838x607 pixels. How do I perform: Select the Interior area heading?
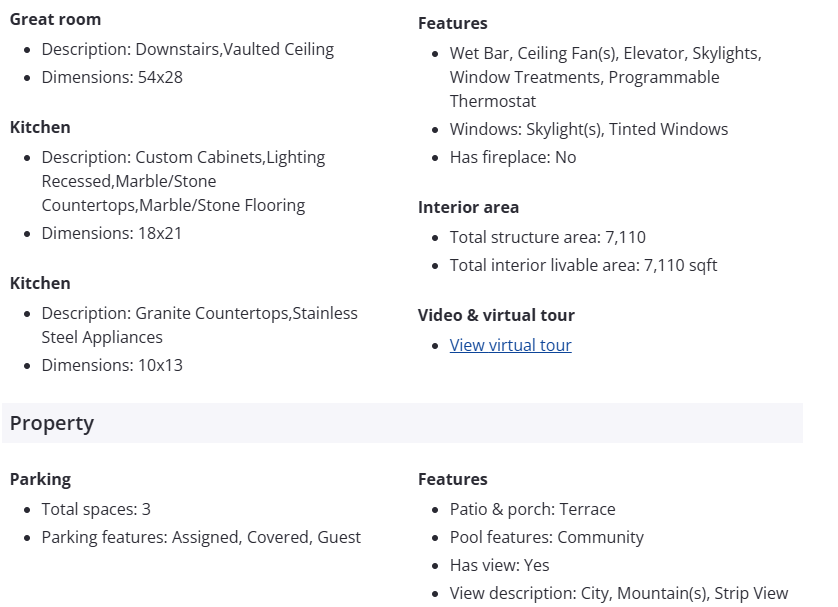pyautogui.click(x=468, y=207)
